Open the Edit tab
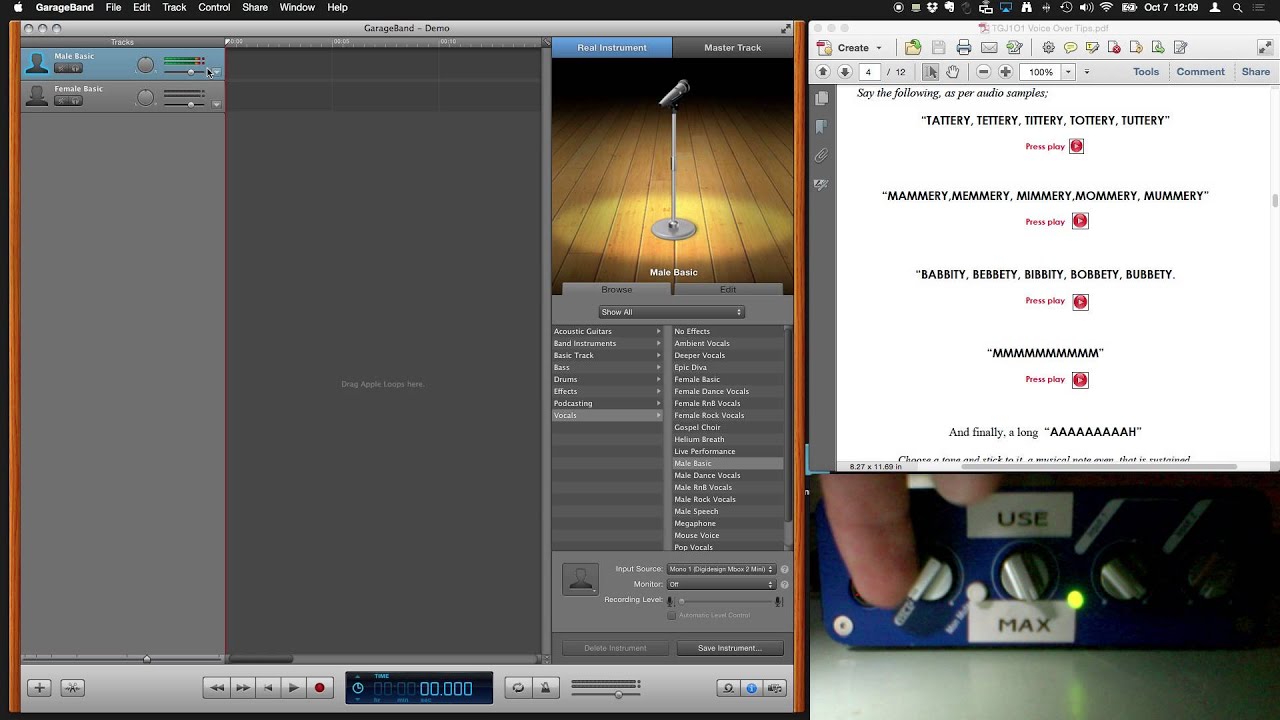1280x720 pixels. [728, 289]
